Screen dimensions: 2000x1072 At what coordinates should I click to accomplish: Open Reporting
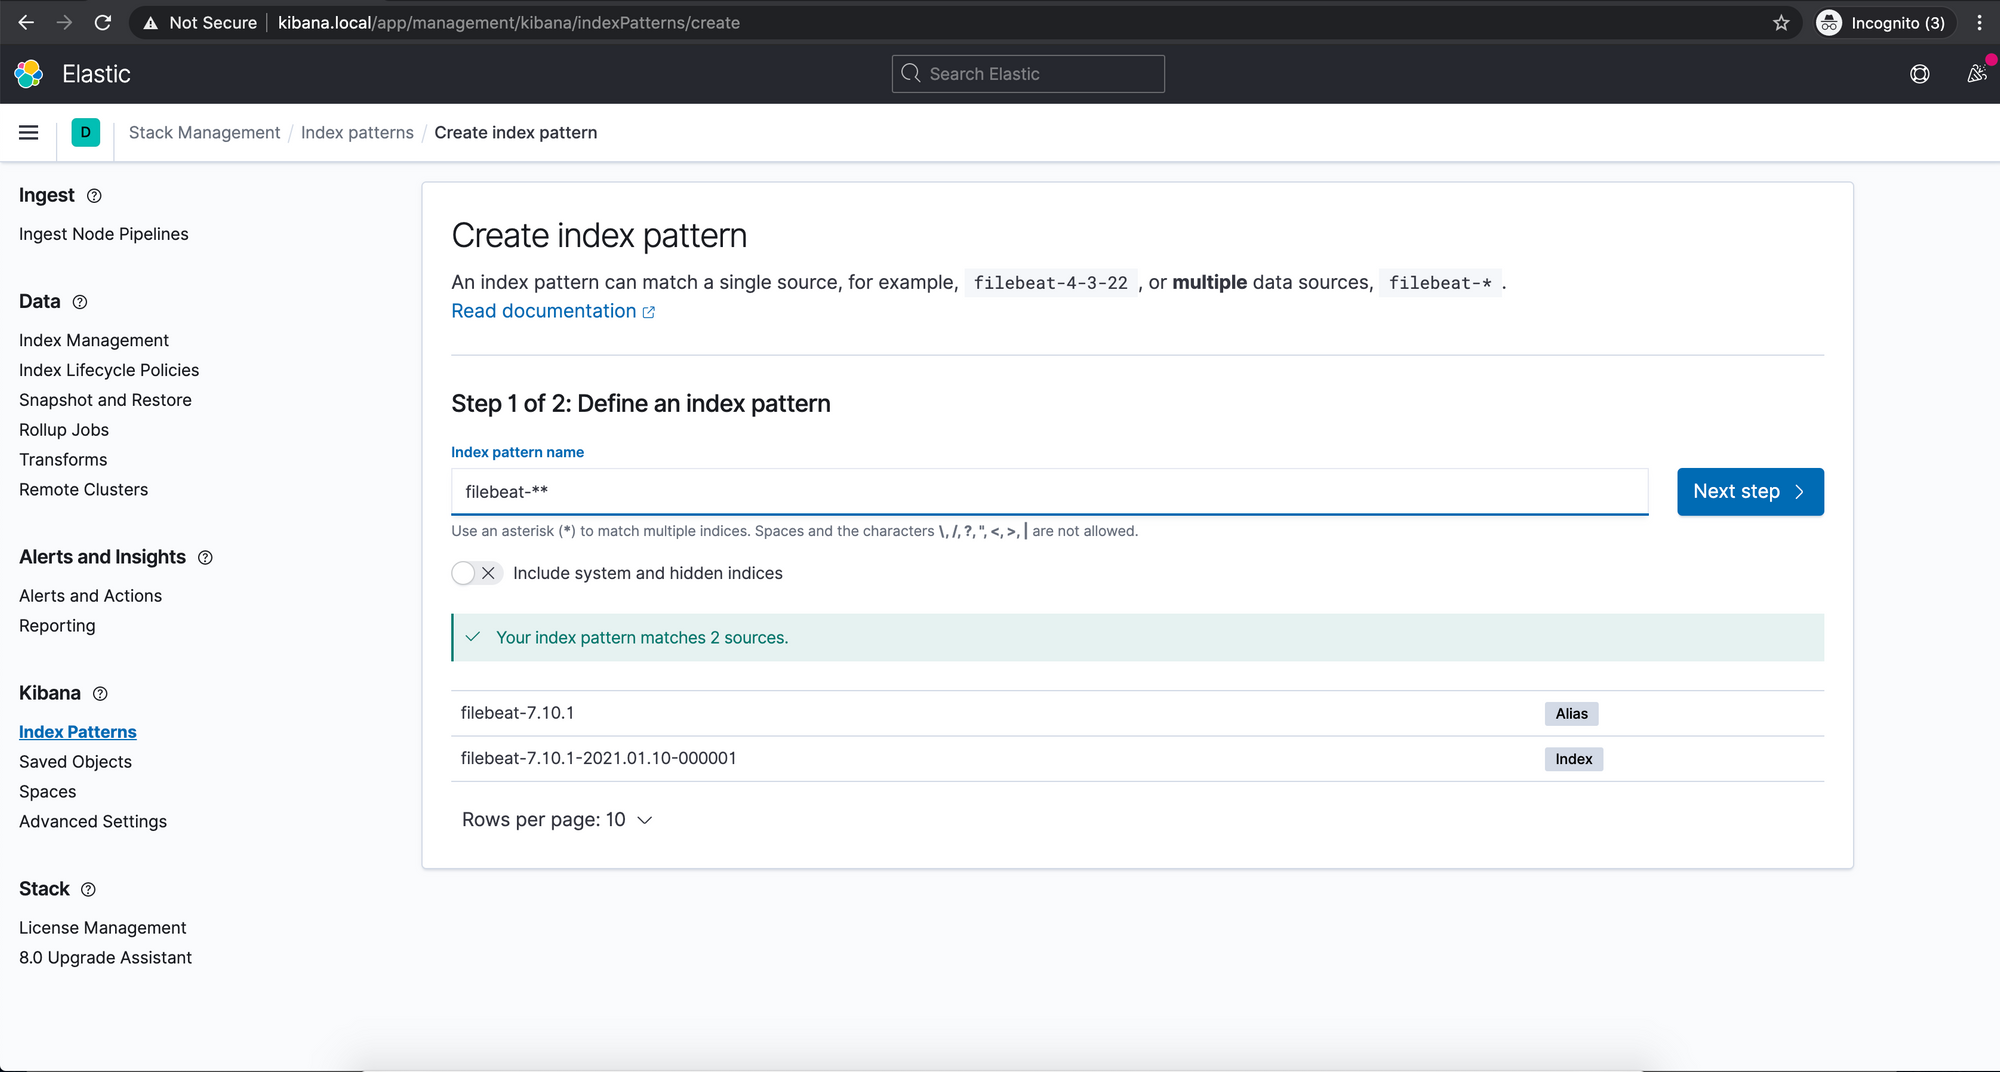[57, 626]
